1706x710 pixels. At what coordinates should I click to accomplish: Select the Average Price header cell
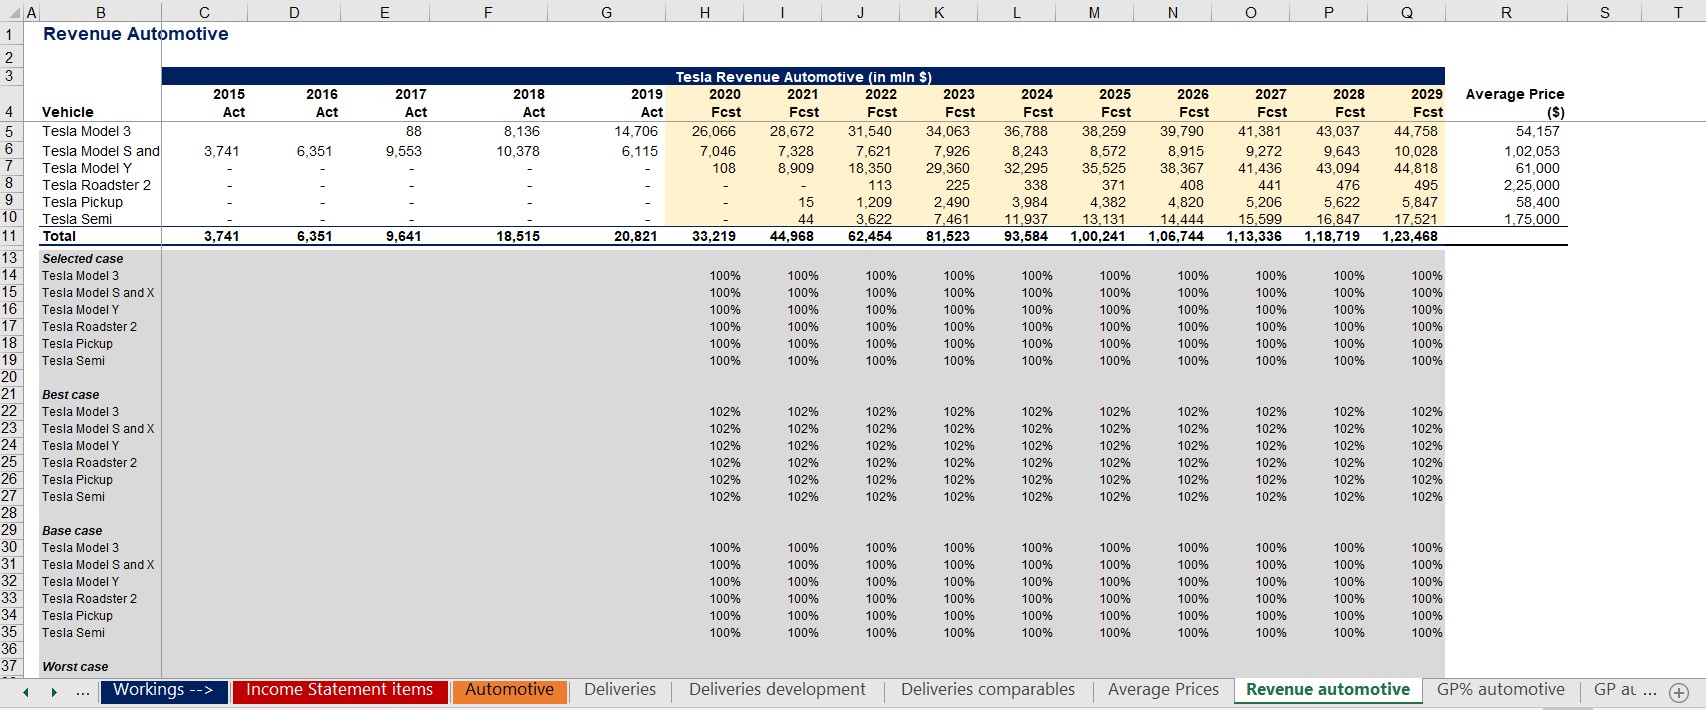[1515, 103]
